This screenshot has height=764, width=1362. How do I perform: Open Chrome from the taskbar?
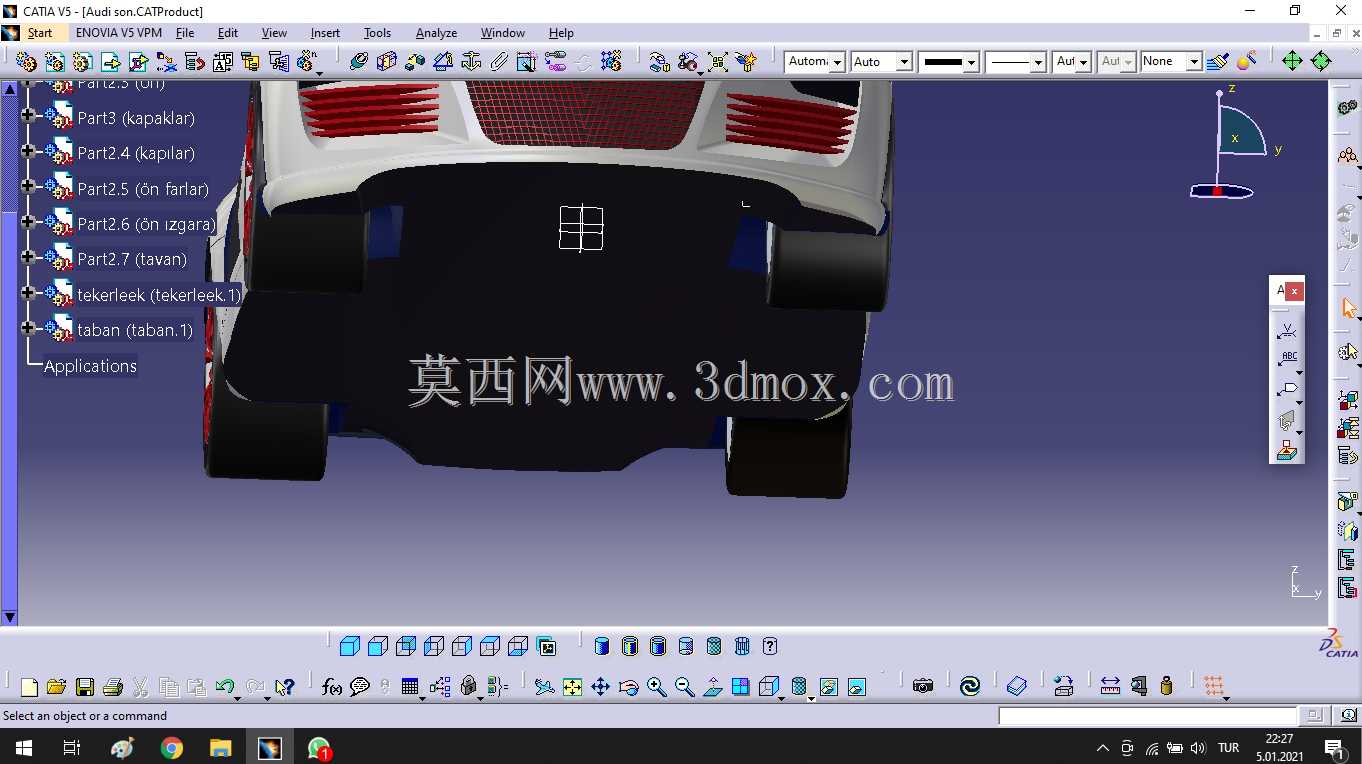coord(172,747)
